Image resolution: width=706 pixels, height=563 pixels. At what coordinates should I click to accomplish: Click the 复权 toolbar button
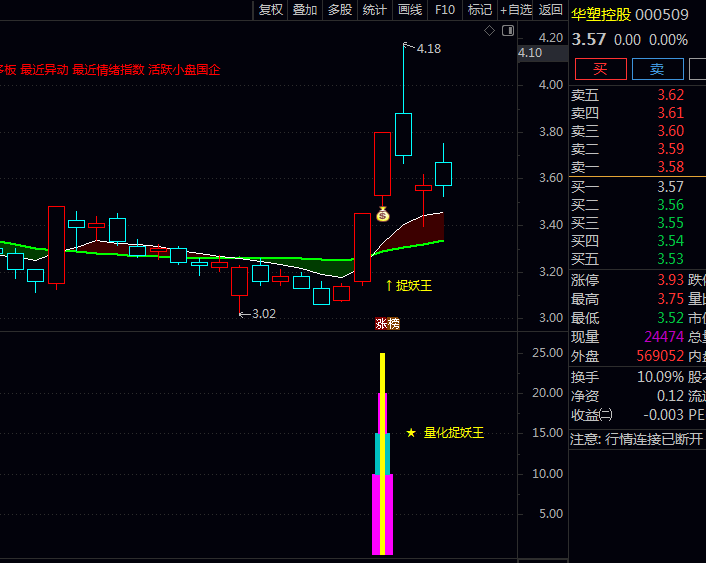coord(271,10)
